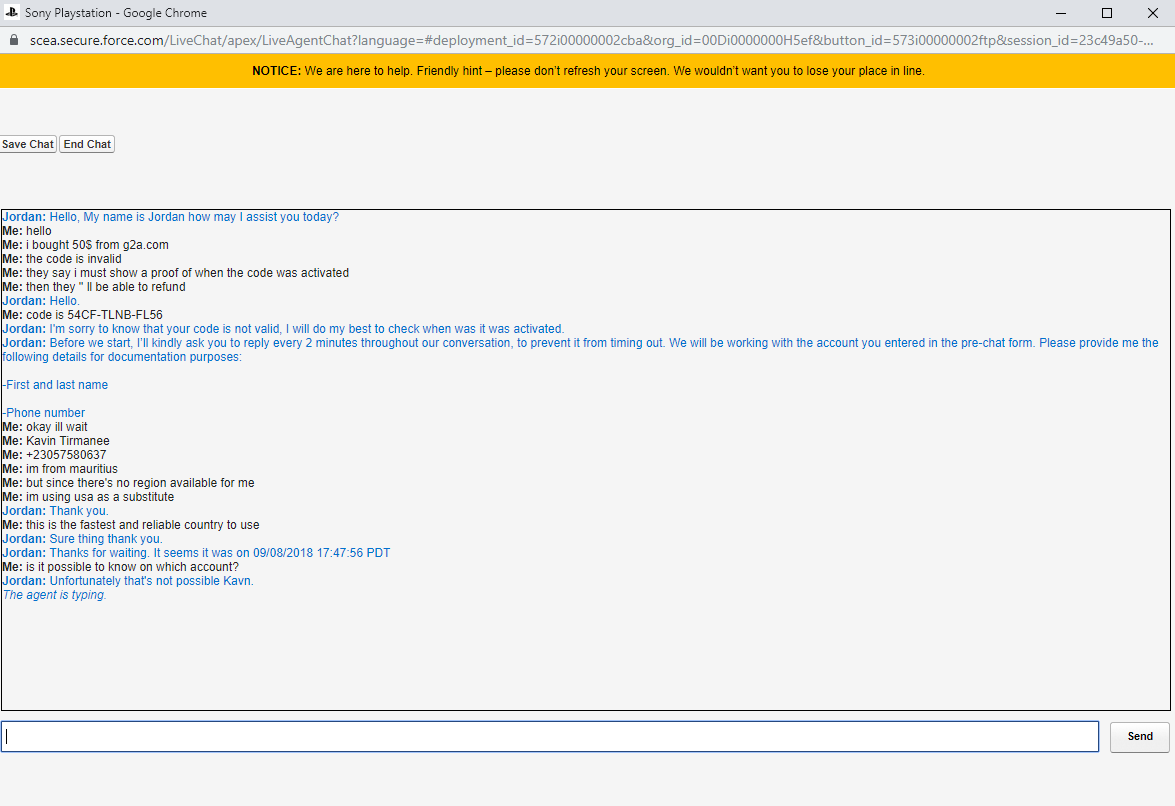Click message 'the code is invalid'
Screen dimensions: 1175x806
[61, 259]
